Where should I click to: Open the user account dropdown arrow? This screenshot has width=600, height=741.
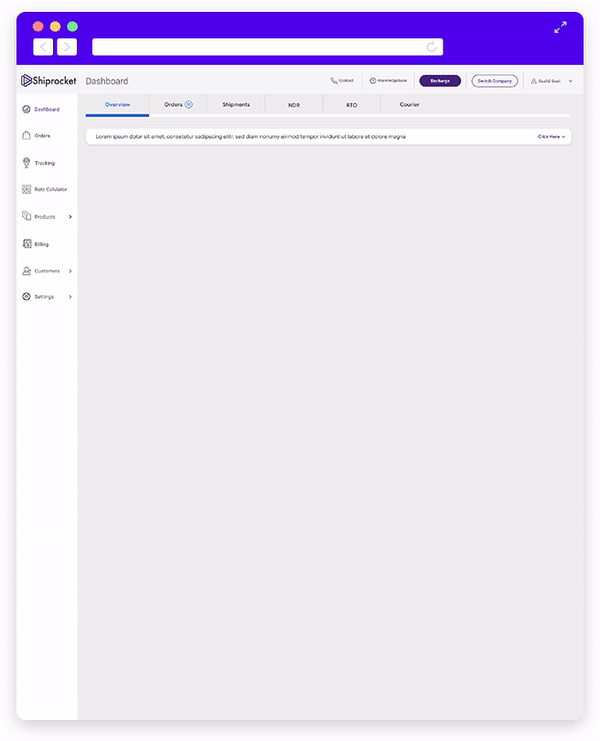(570, 81)
